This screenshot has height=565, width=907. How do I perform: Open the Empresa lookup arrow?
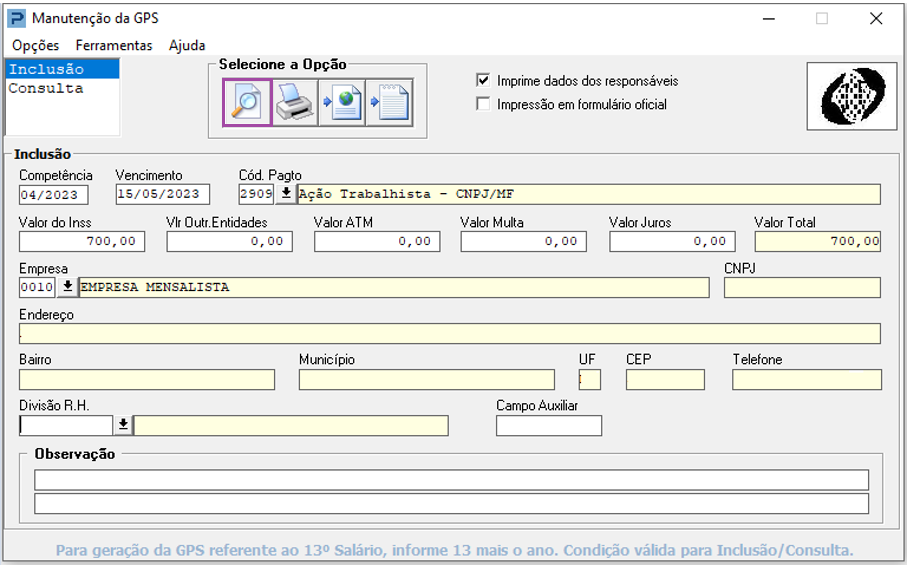click(68, 287)
